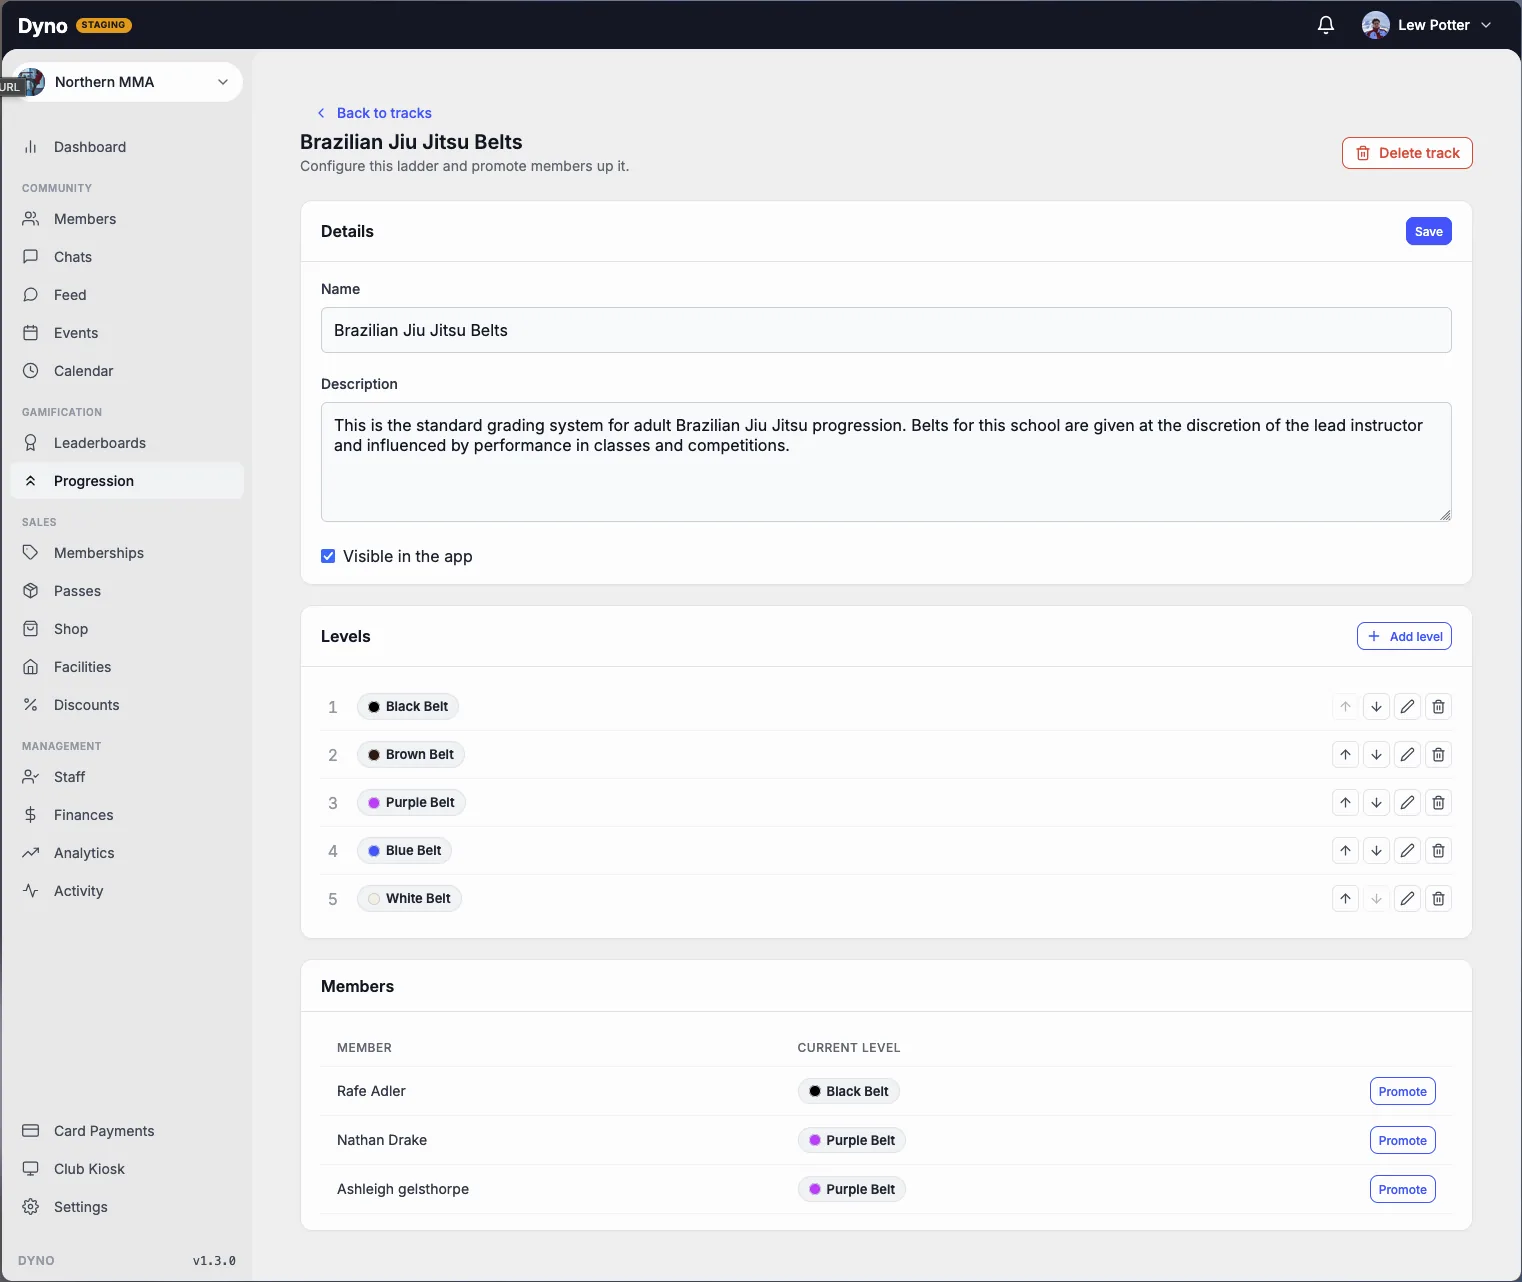The width and height of the screenshot is (1522, 1282).
Task: Open Staff management
Action: point(127,777)
